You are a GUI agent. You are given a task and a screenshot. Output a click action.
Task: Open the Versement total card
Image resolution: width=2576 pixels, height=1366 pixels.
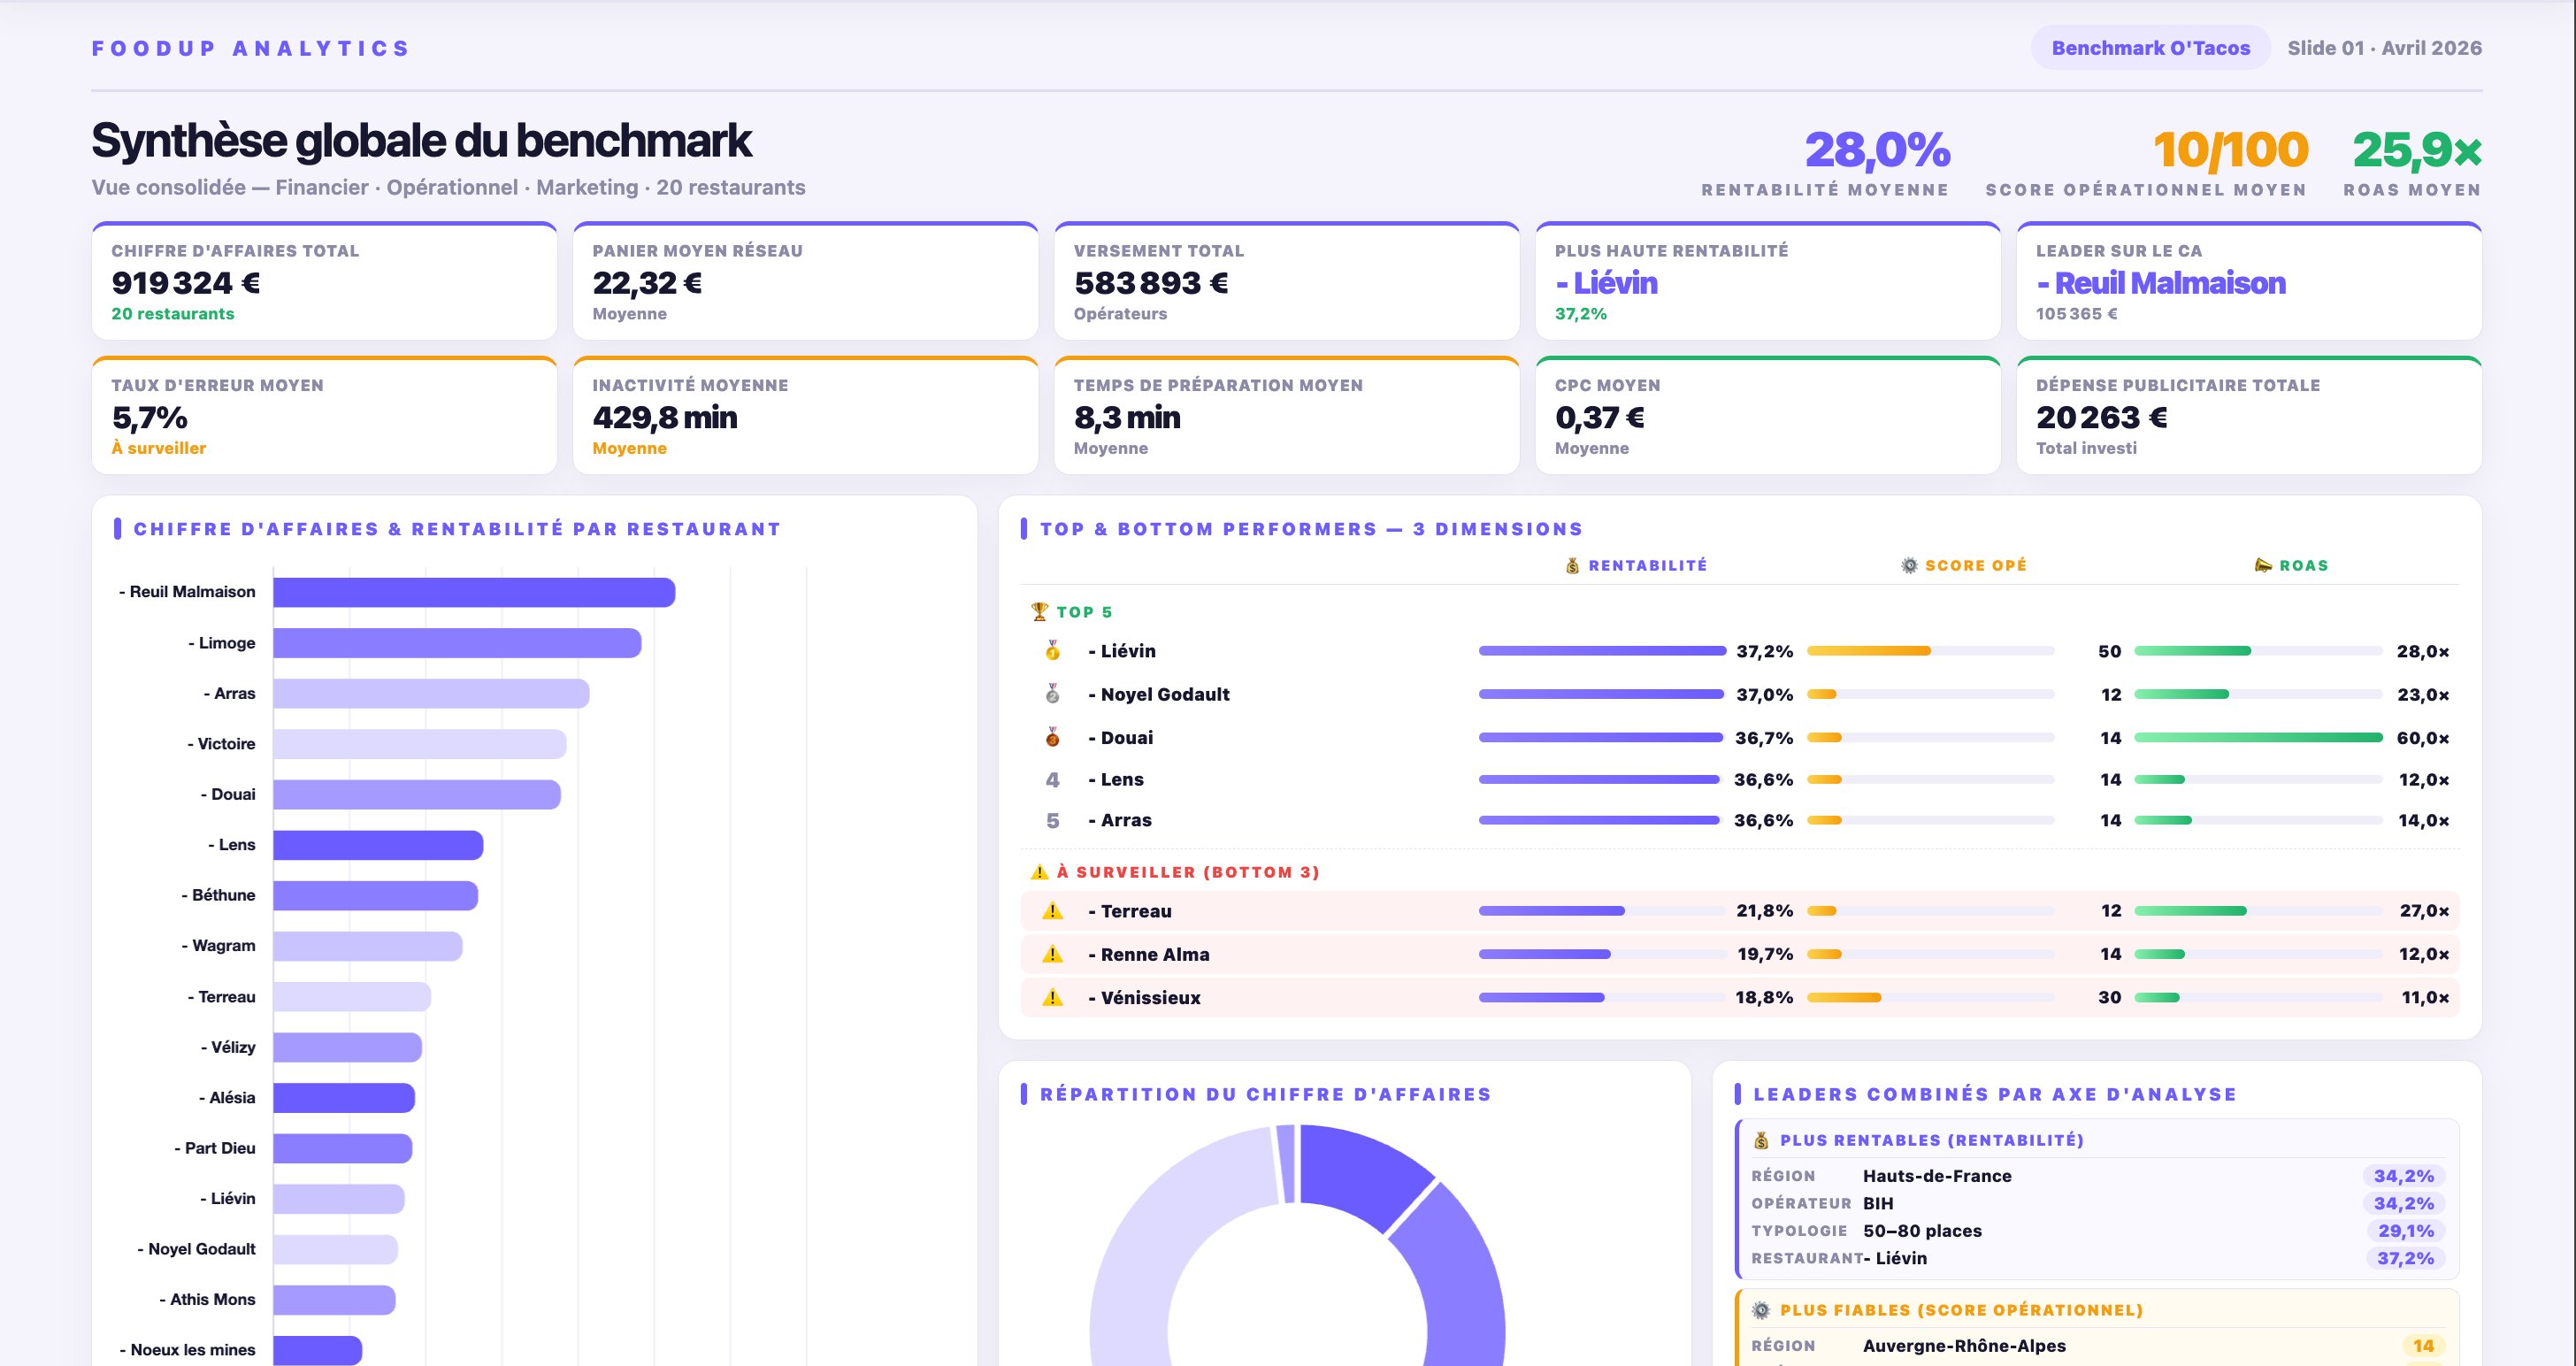[1286, 281]
